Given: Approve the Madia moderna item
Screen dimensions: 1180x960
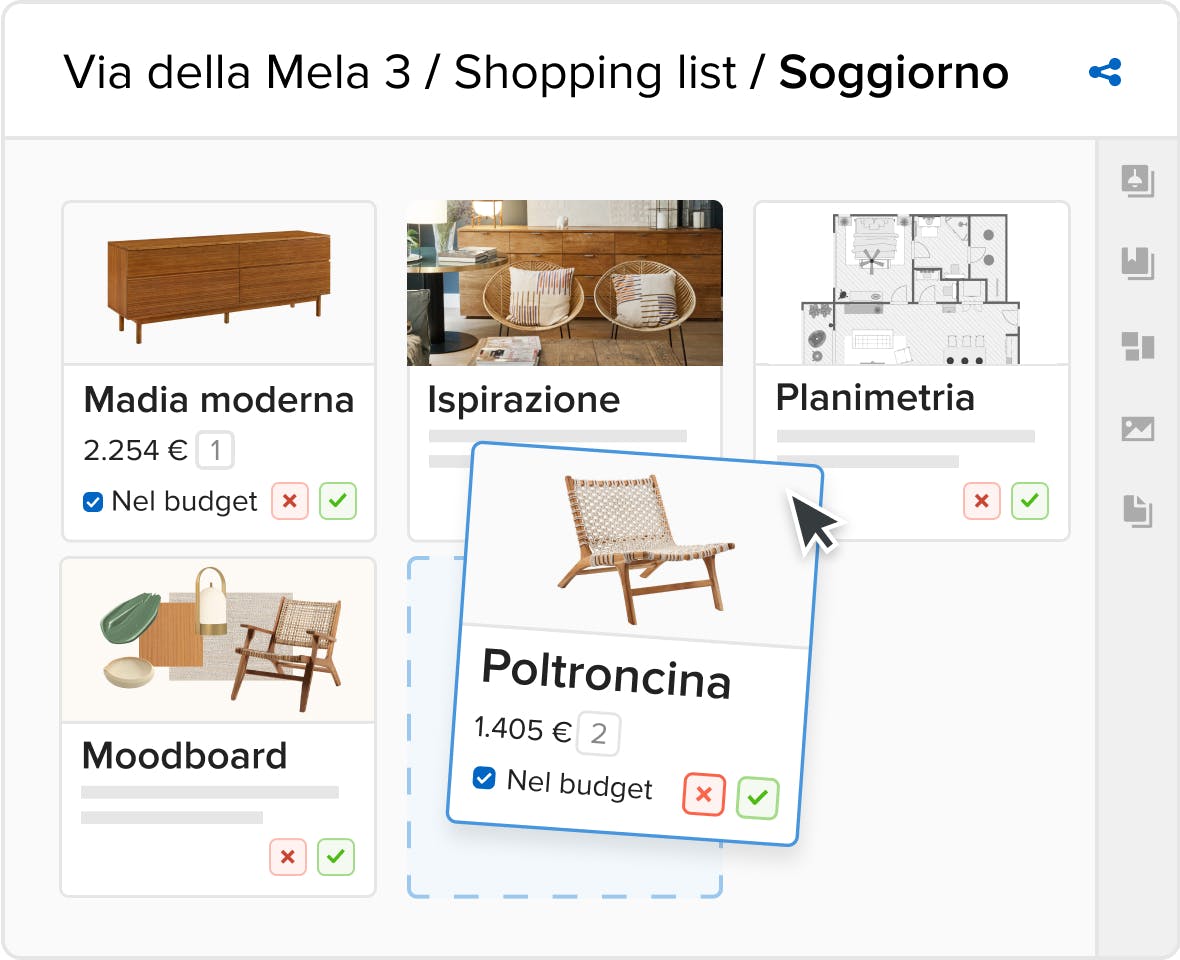Looking at the screenshot, I should tap(338, 501).
